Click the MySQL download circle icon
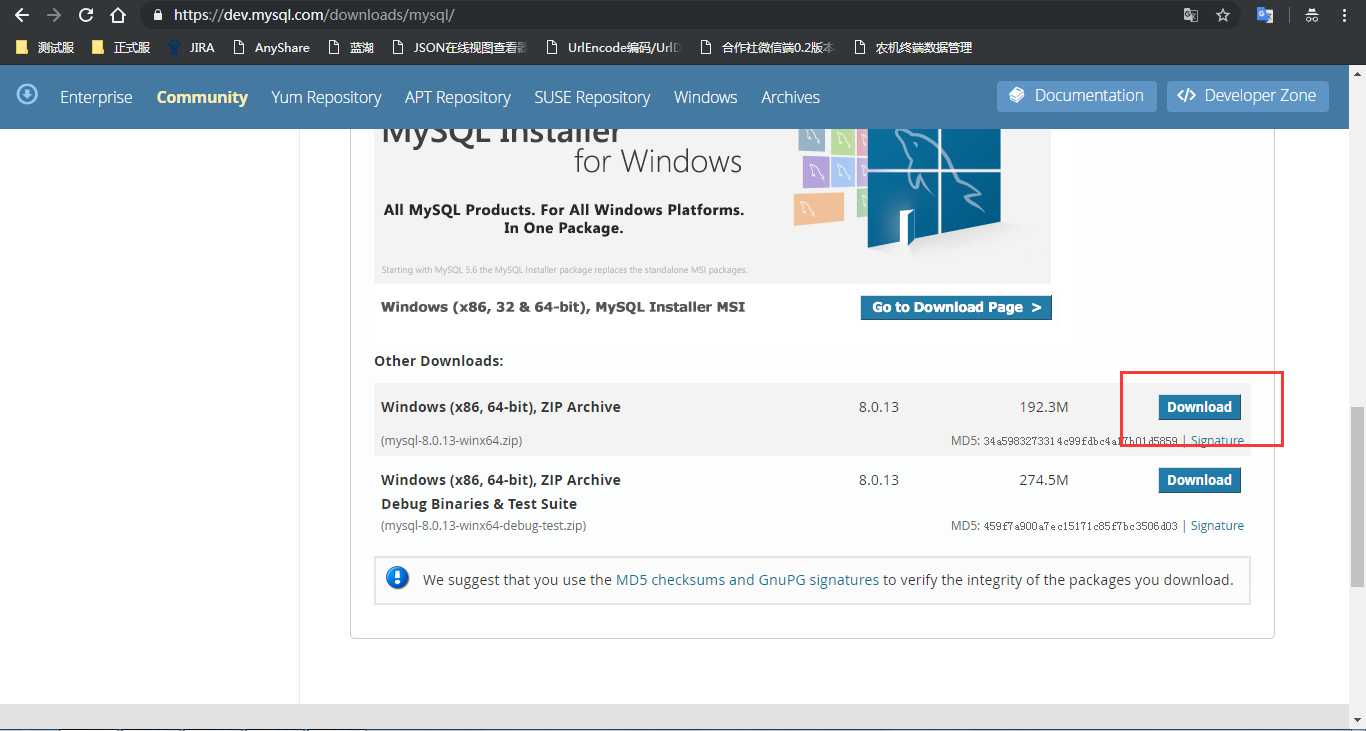The width and height of the screenshot is (1366, 731). 27,95
